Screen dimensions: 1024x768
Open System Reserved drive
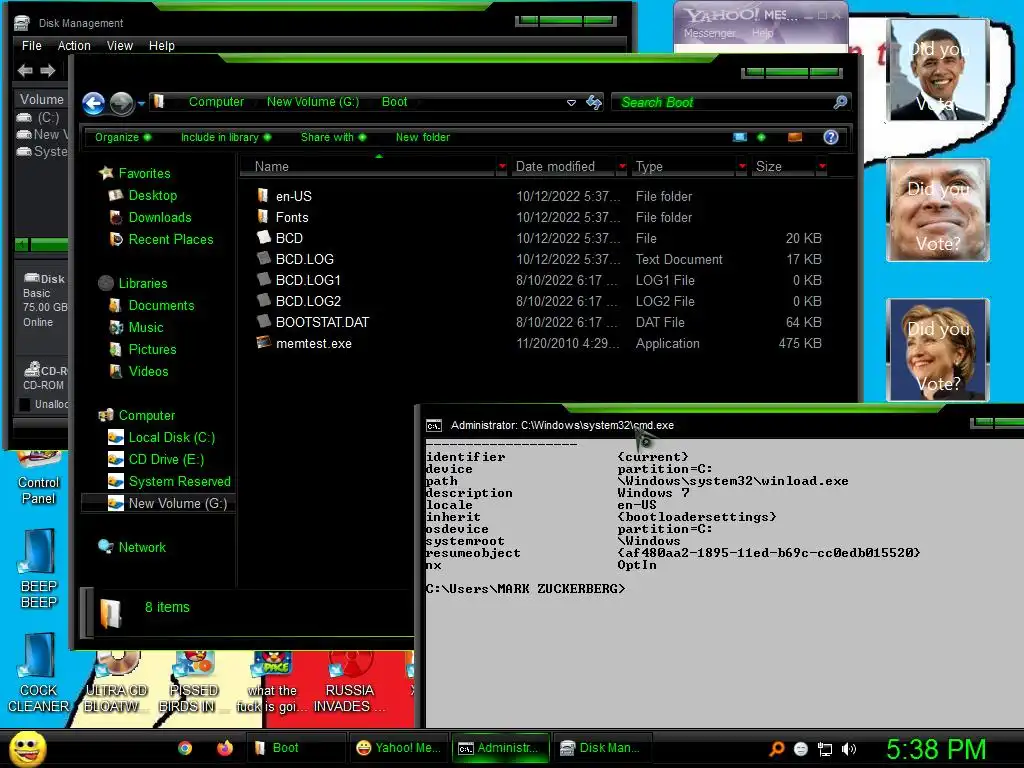(179, 481)
